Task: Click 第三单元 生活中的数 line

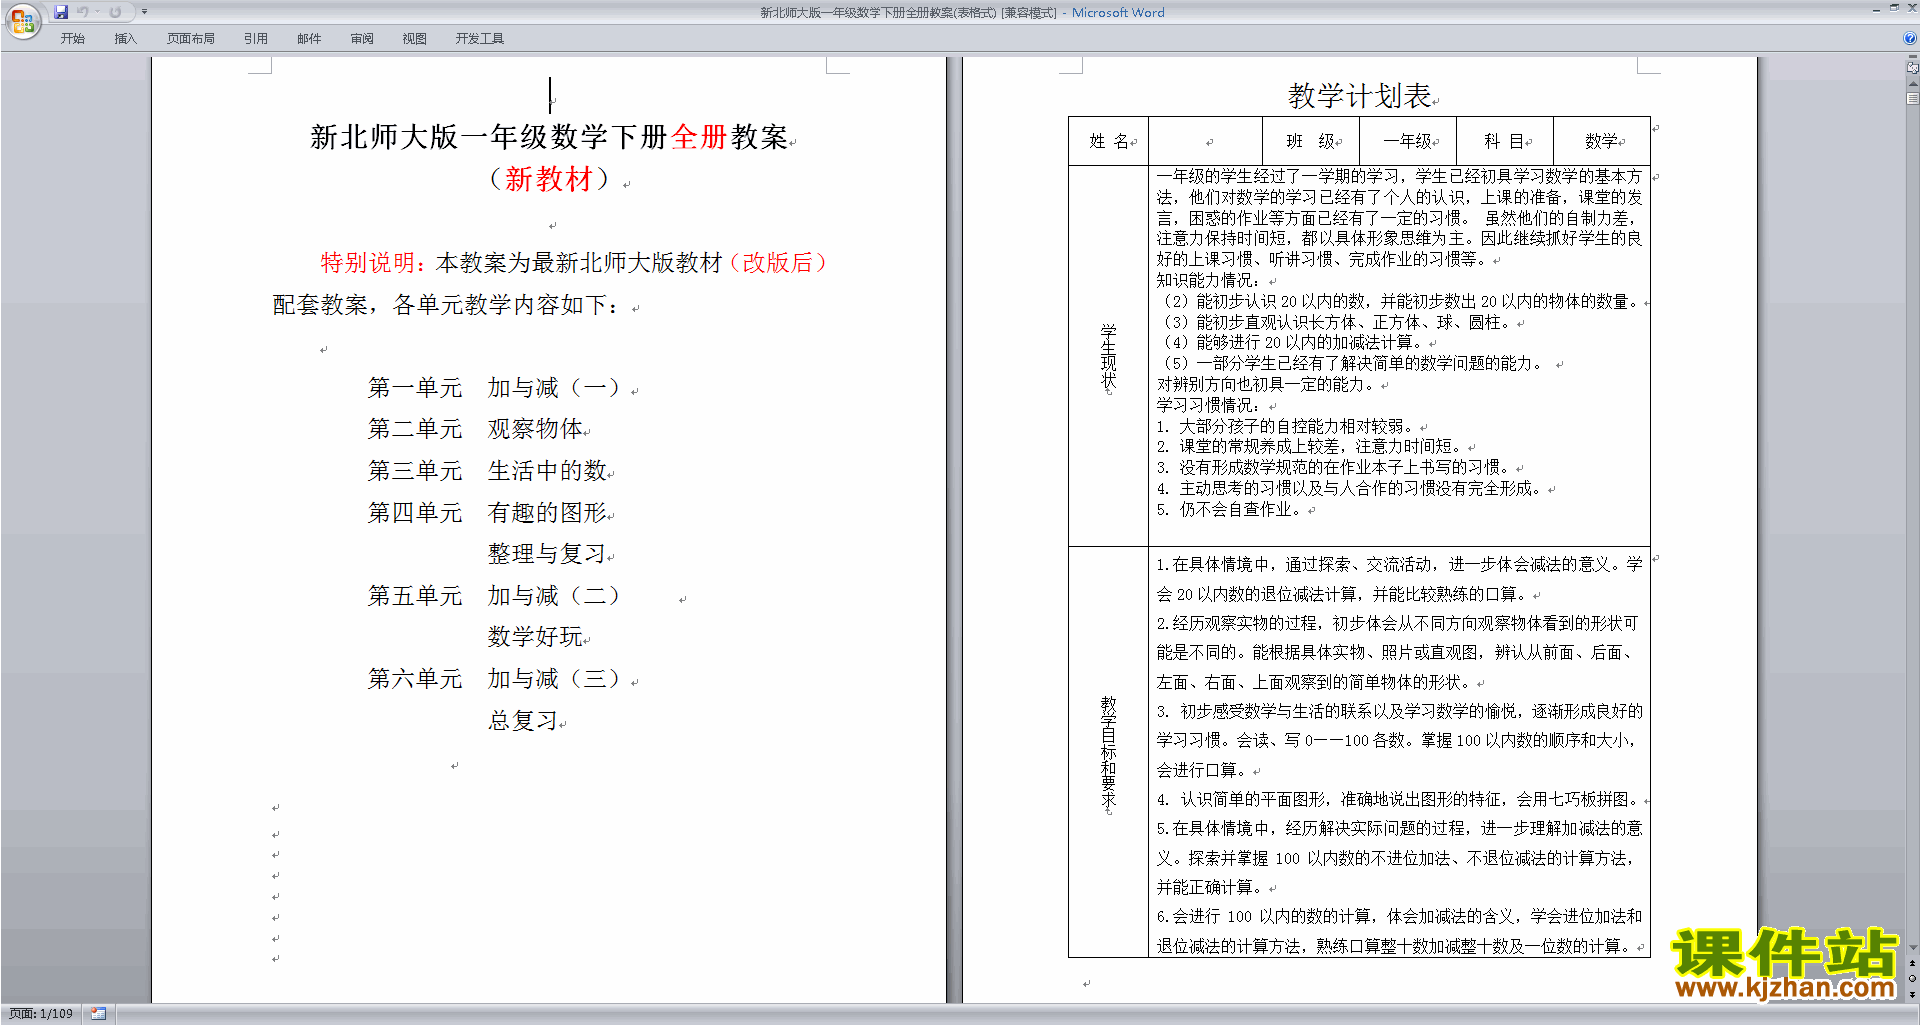Action: point(487,471)
